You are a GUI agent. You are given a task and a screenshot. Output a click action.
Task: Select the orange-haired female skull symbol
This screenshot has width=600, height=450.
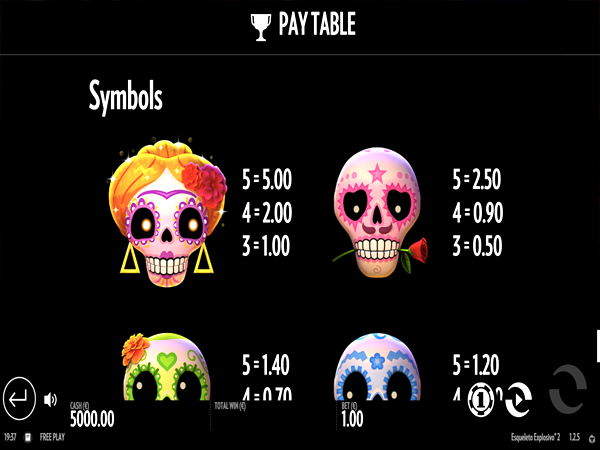167,213
